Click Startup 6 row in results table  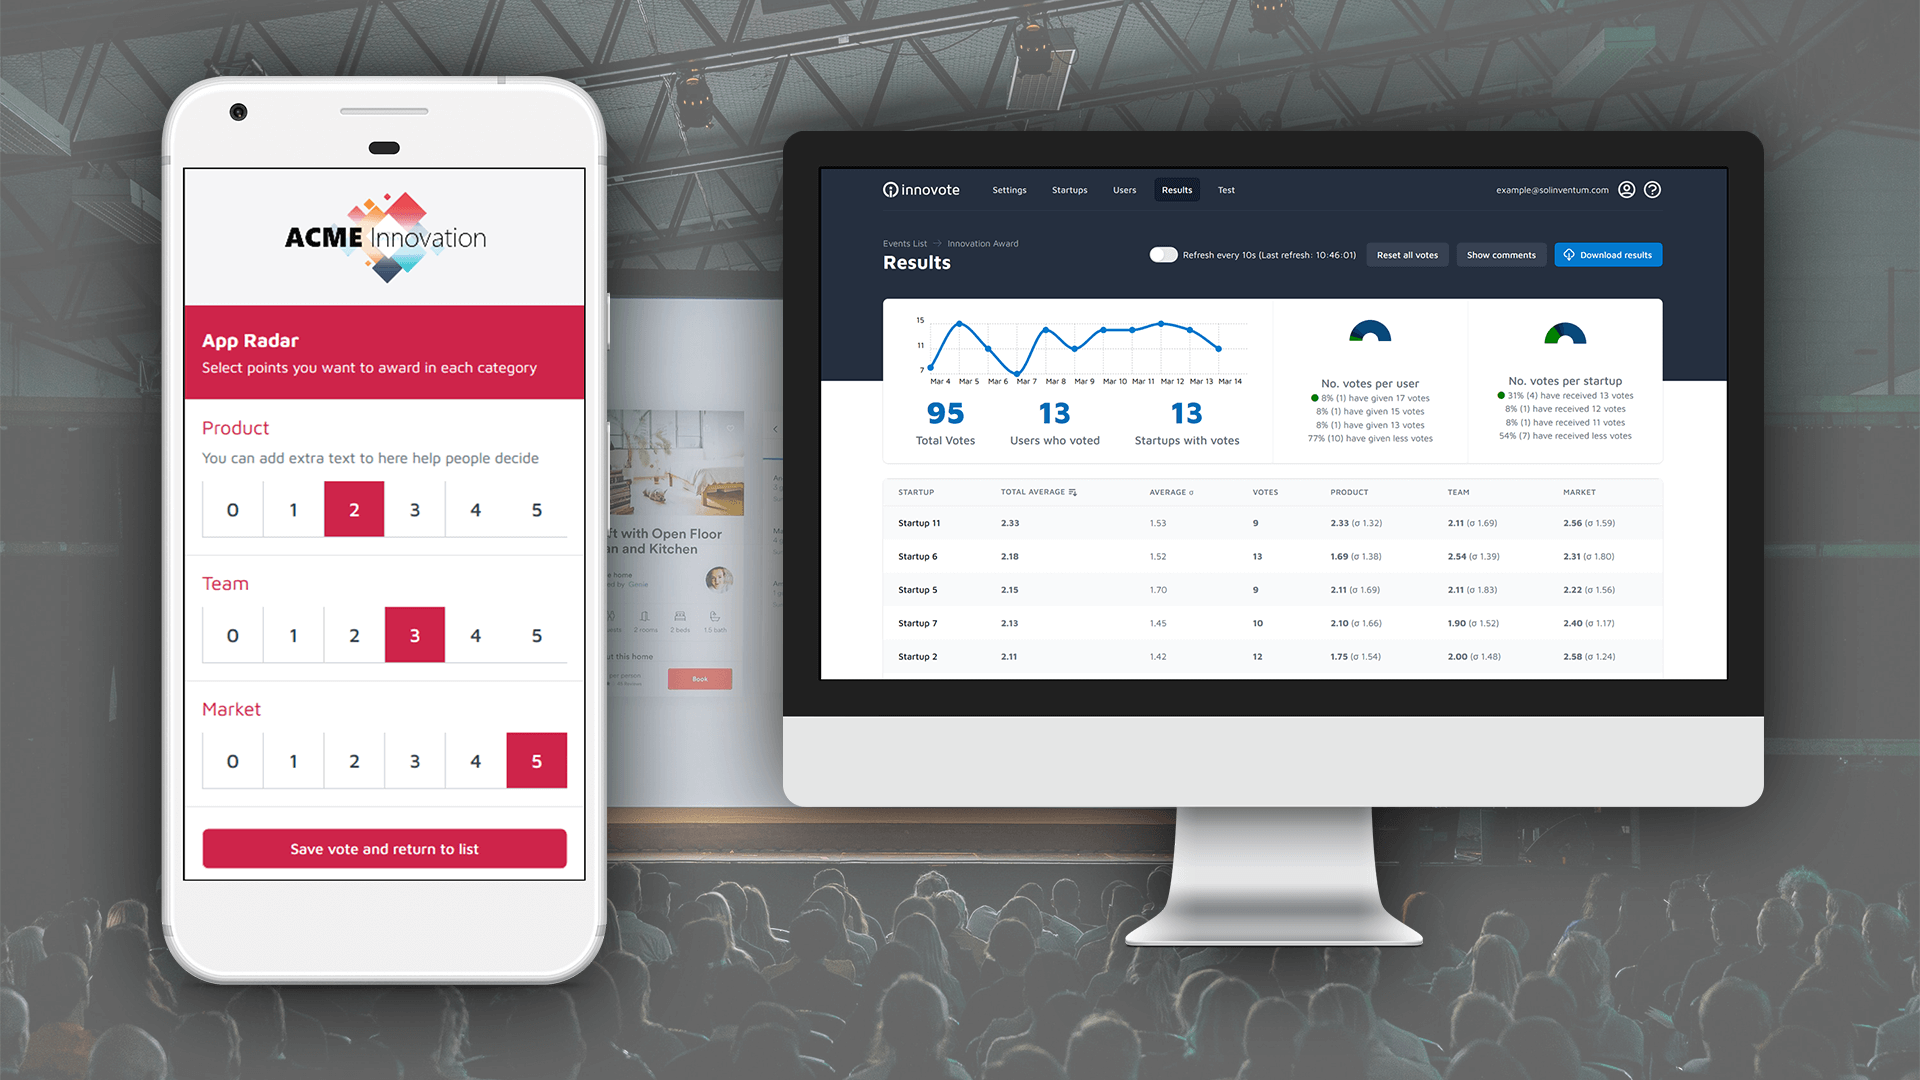(x=1266, y=555)
